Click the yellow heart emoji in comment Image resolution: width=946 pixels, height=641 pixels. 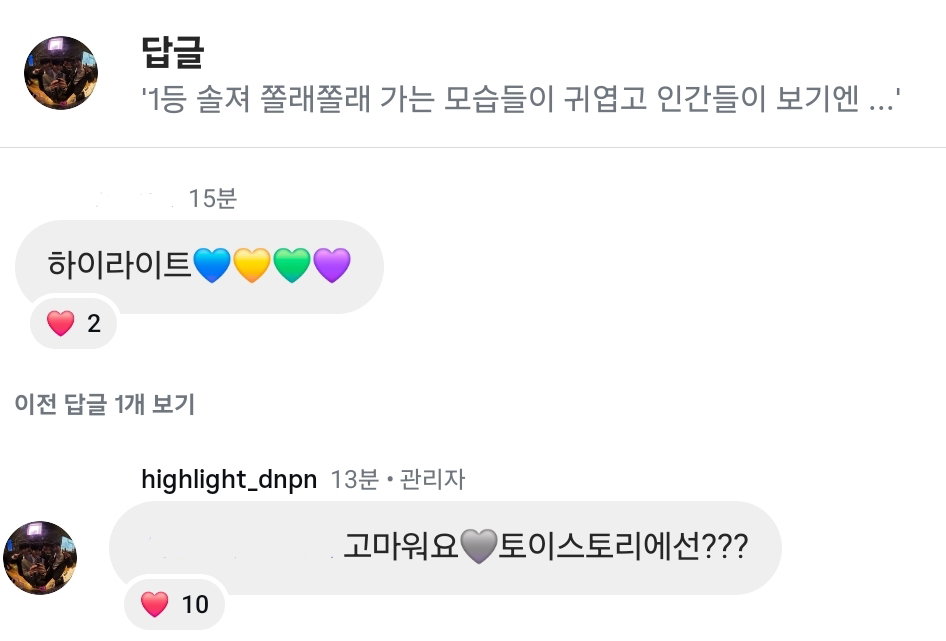(252, 265)
